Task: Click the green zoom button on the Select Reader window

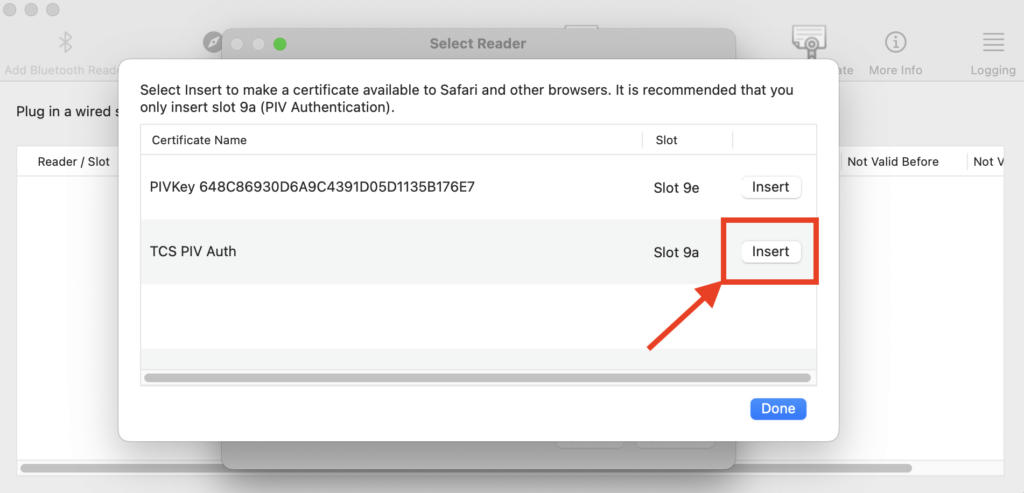Action: [x=280, y=44]
